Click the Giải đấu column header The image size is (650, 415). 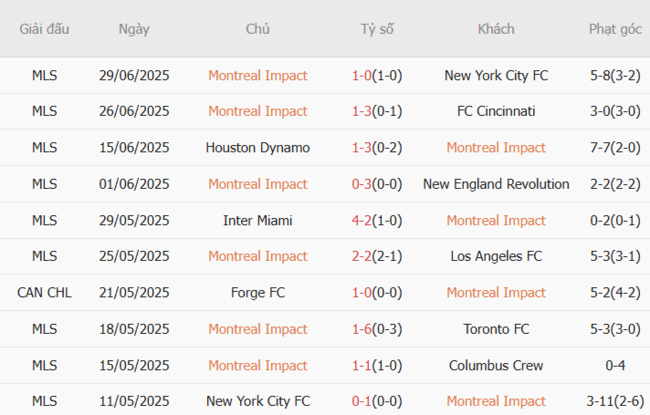44,29
